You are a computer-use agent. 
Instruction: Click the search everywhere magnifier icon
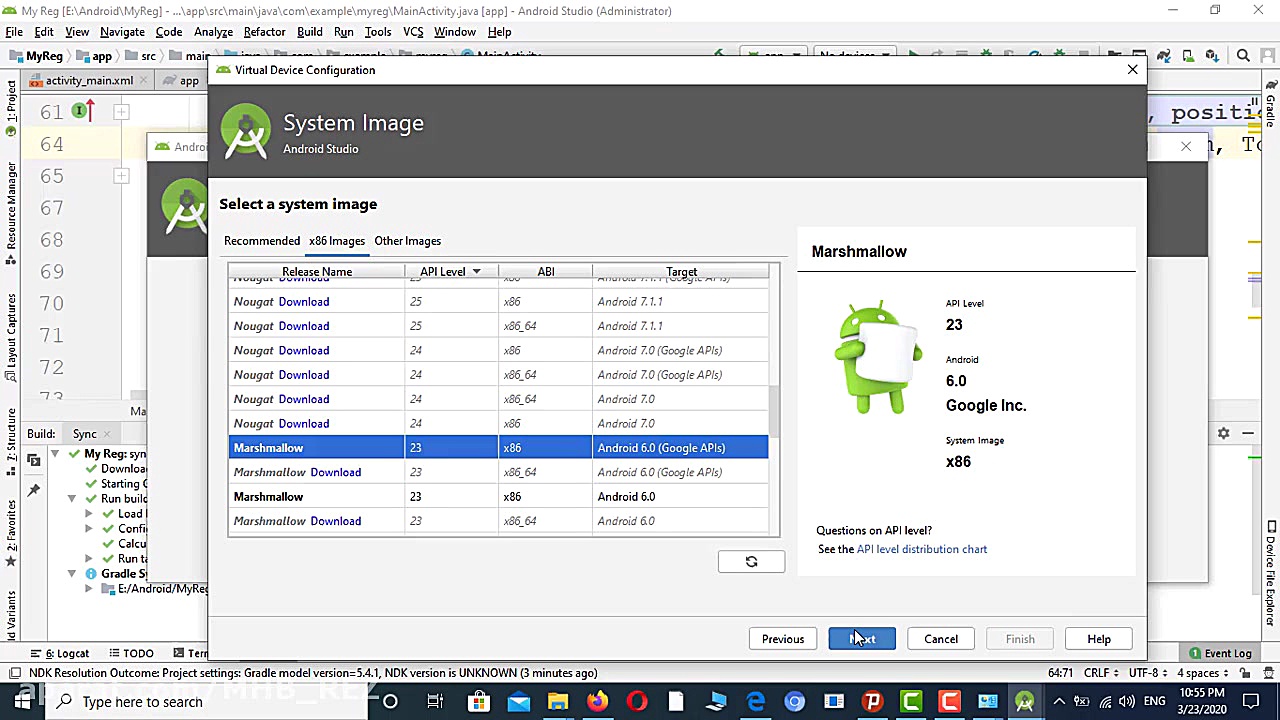coord(1243,56)
